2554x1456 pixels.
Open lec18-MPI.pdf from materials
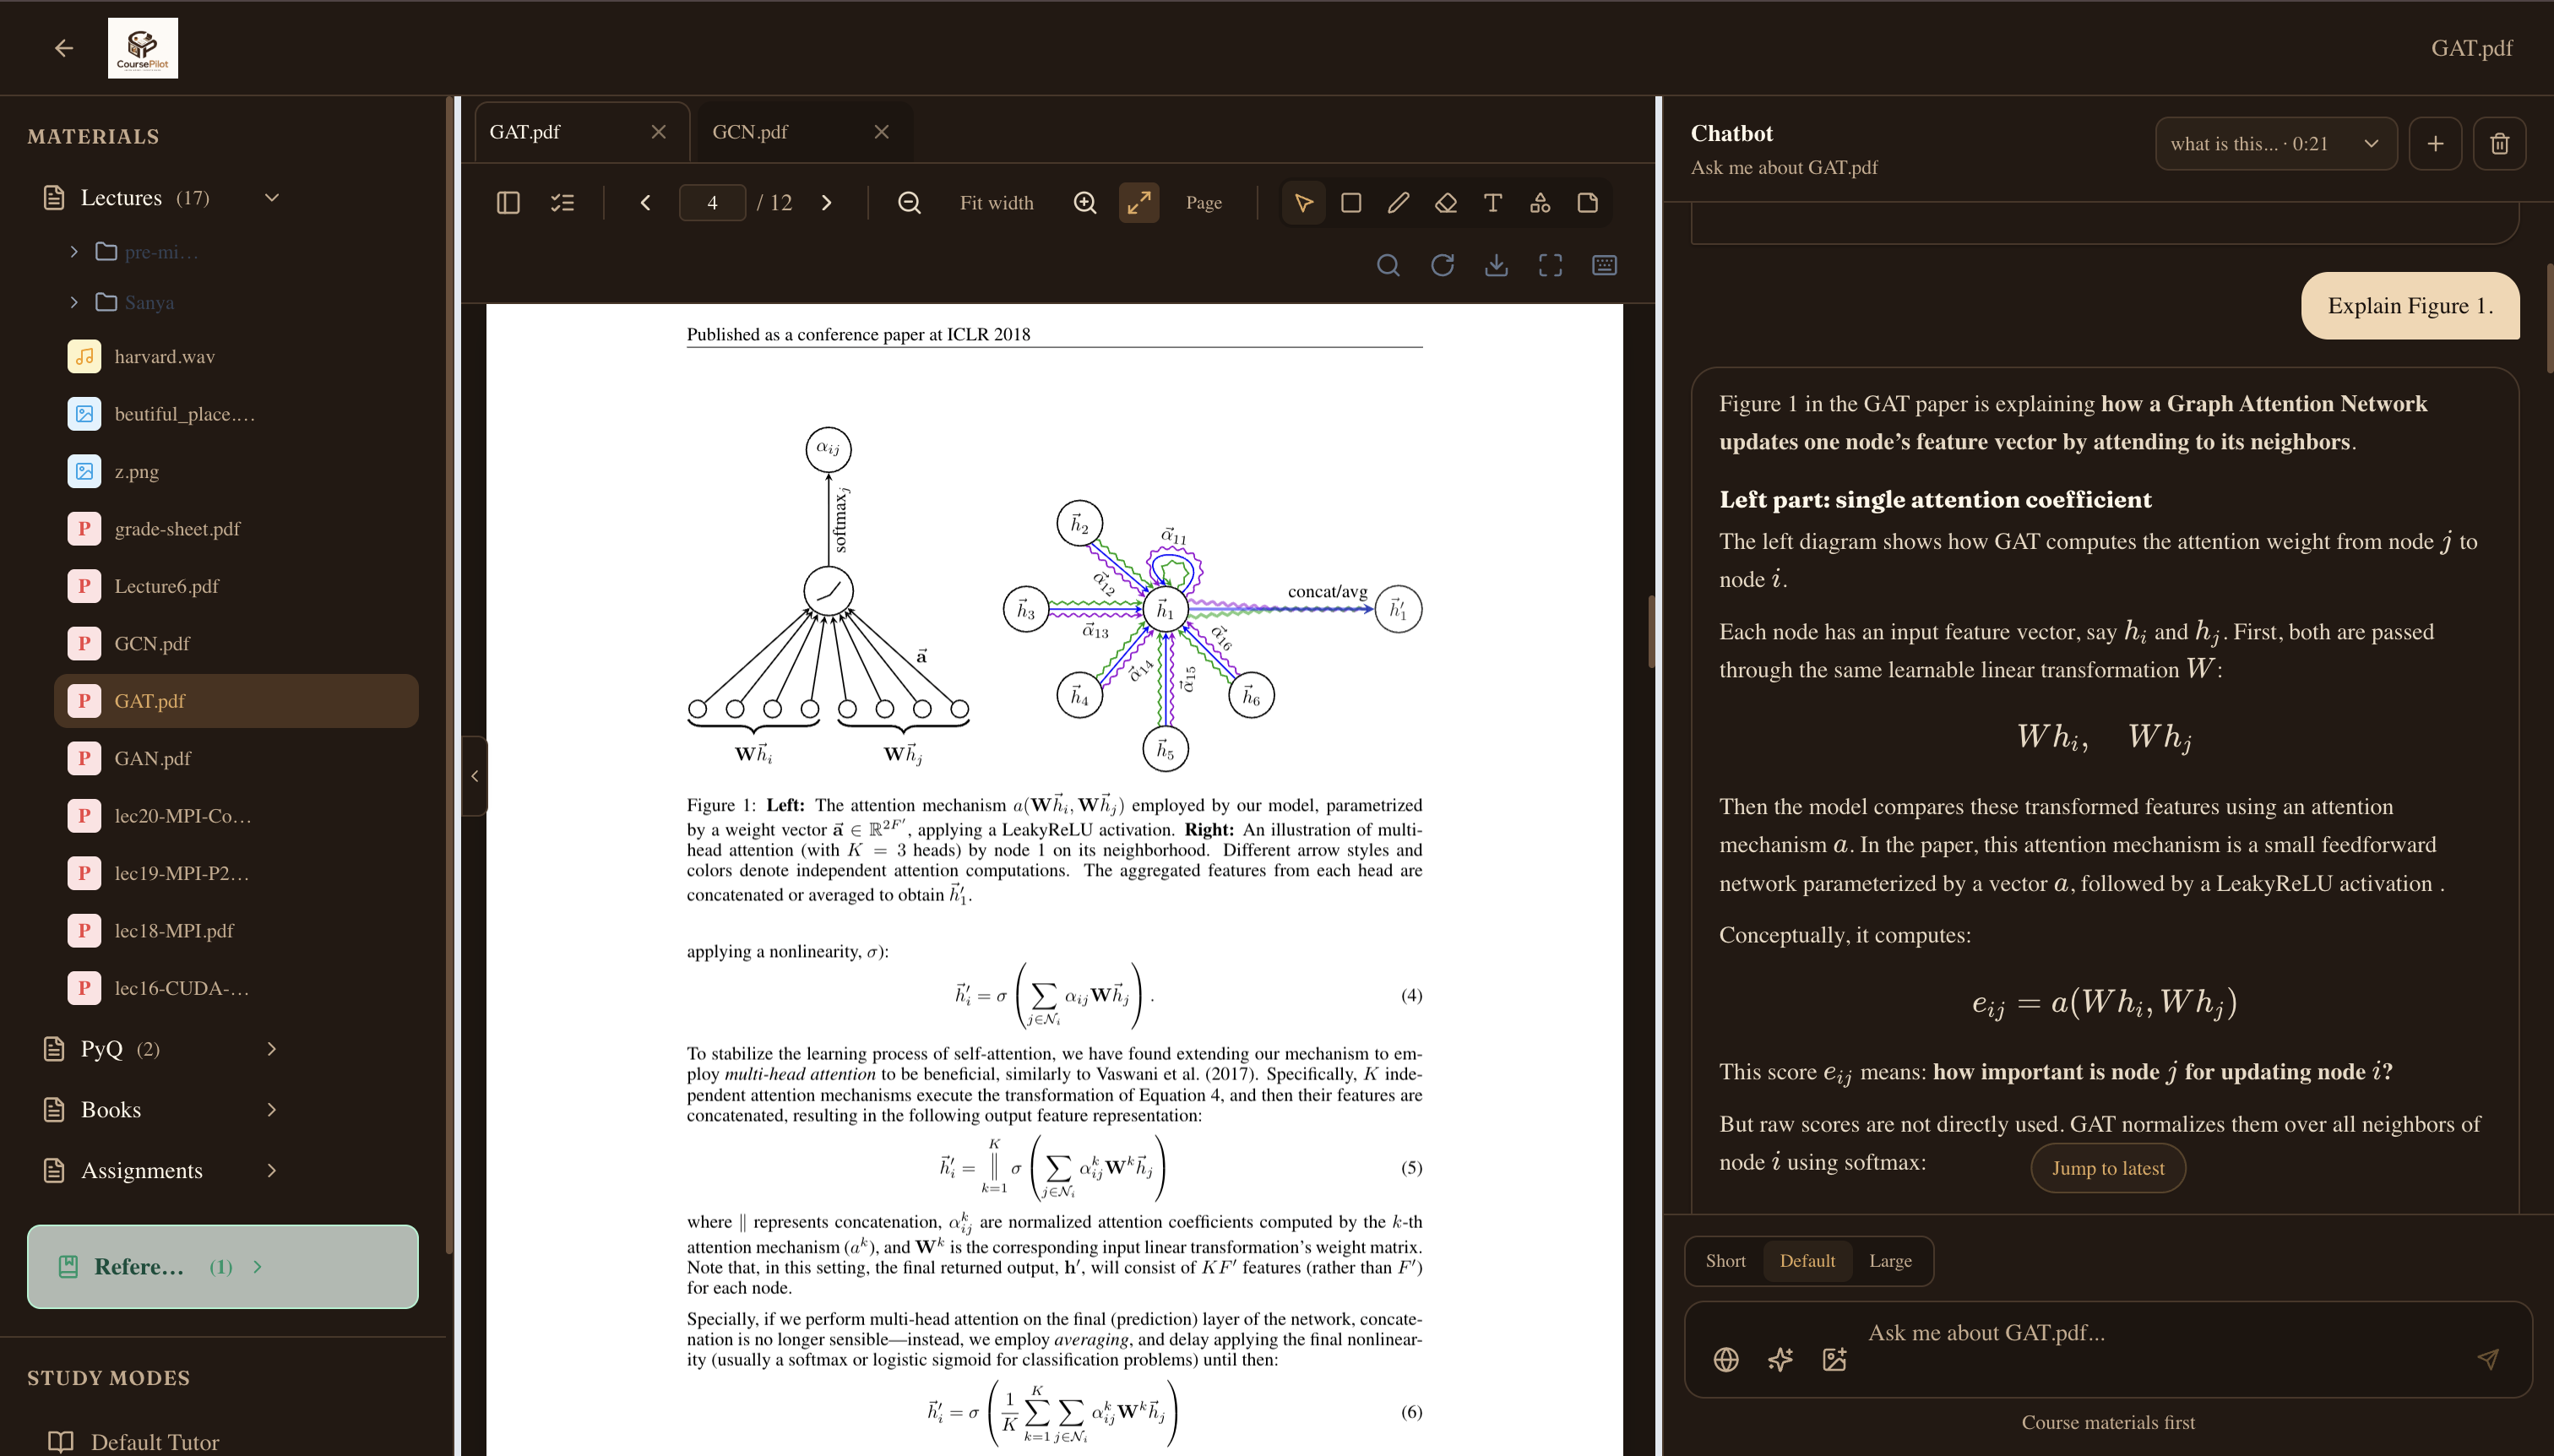click(x=236, y=931)
